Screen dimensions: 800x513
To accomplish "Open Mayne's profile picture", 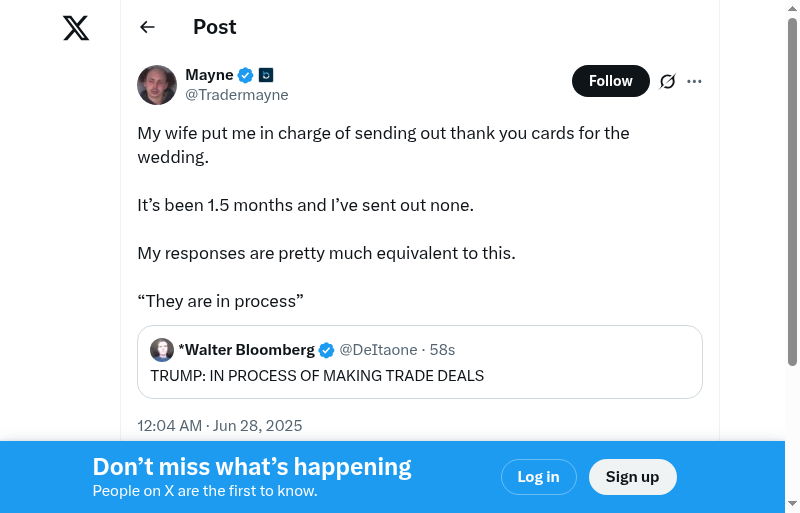I will pos(157,85).
